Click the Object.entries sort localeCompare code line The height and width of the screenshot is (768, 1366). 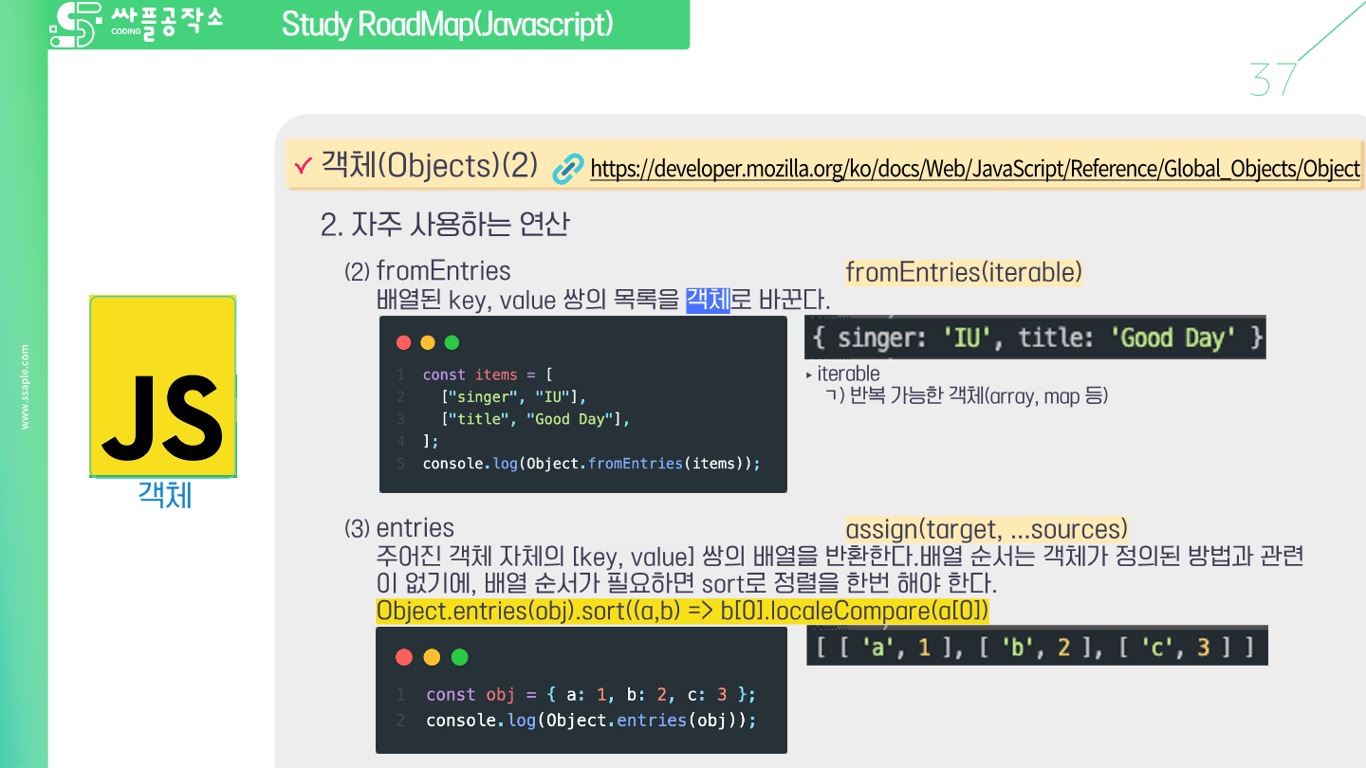680,611
